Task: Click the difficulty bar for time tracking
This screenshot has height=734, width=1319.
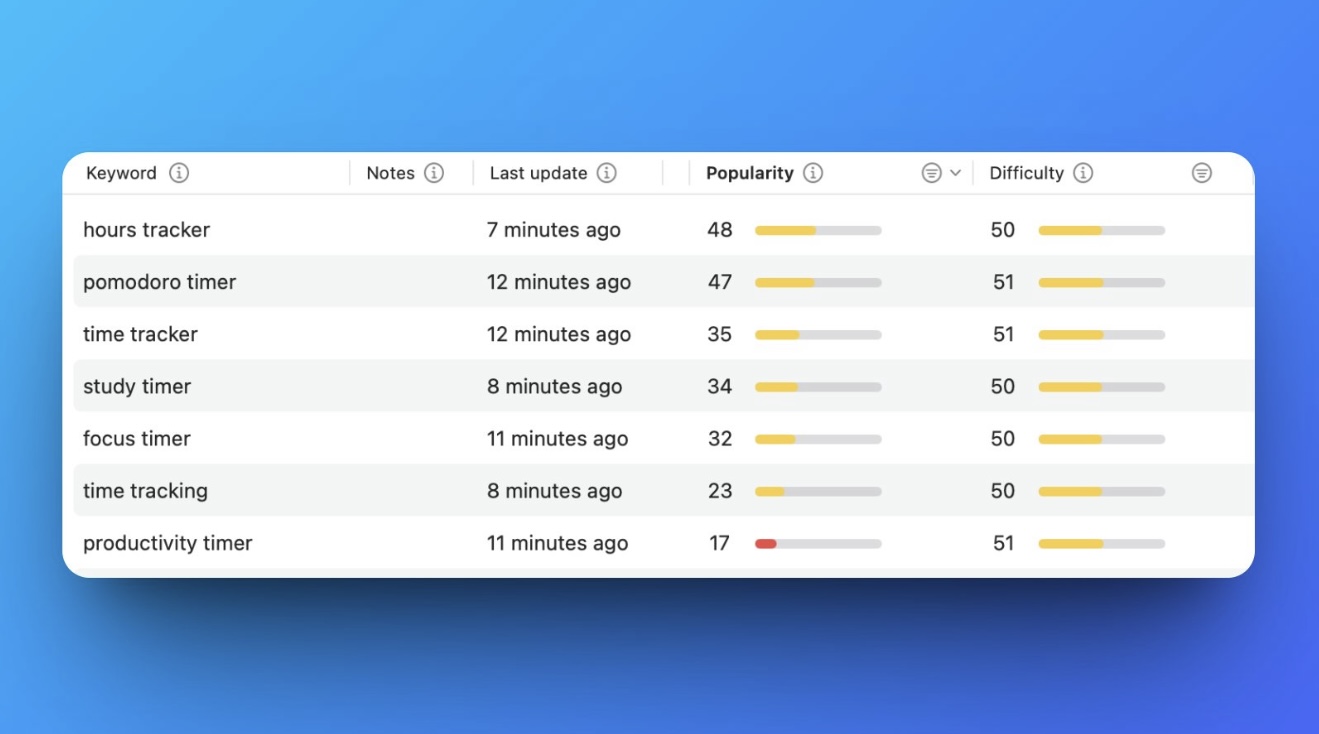Action: [x=1101, y=492]
